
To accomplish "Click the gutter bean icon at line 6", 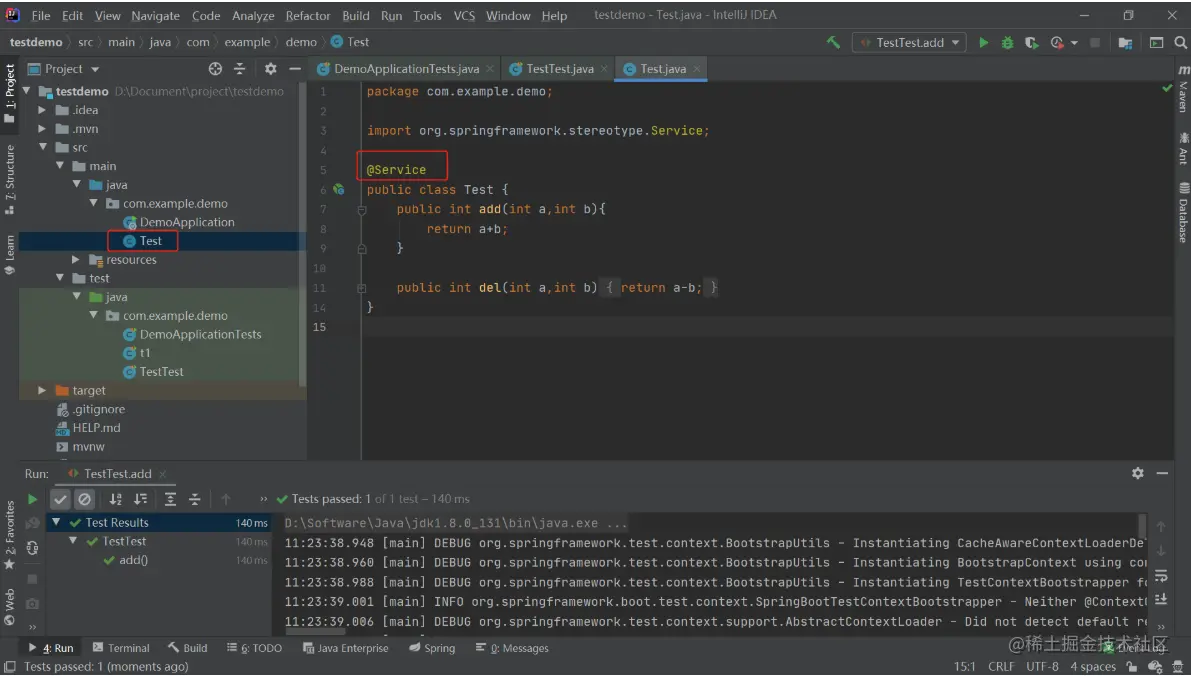I will [339, 190].
